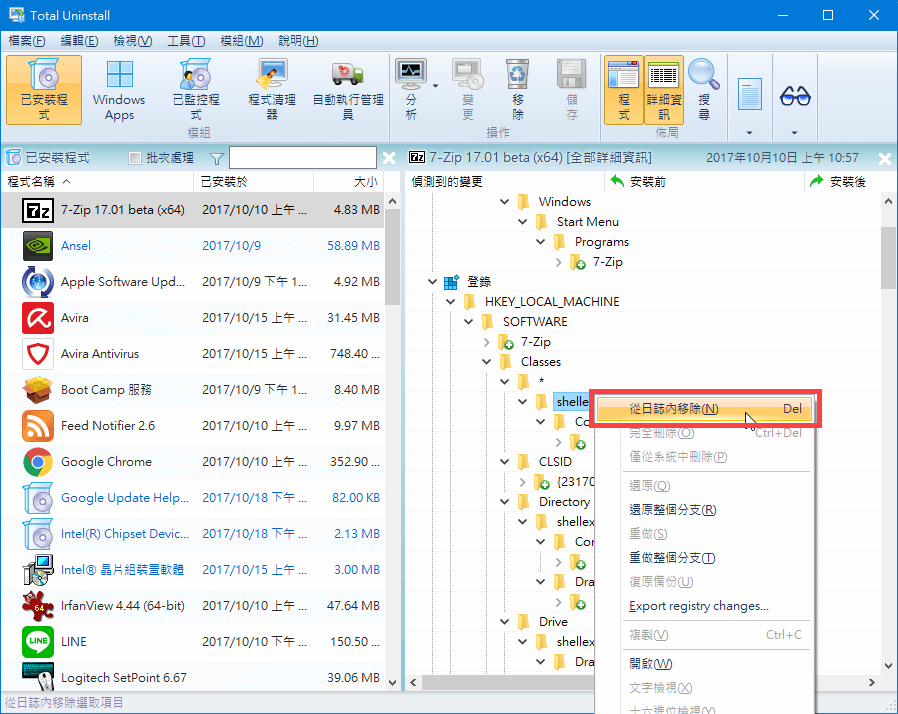Toggle the 程式 layout button
Viewport: 898px width, 714px height.
[x=623, y=89]
